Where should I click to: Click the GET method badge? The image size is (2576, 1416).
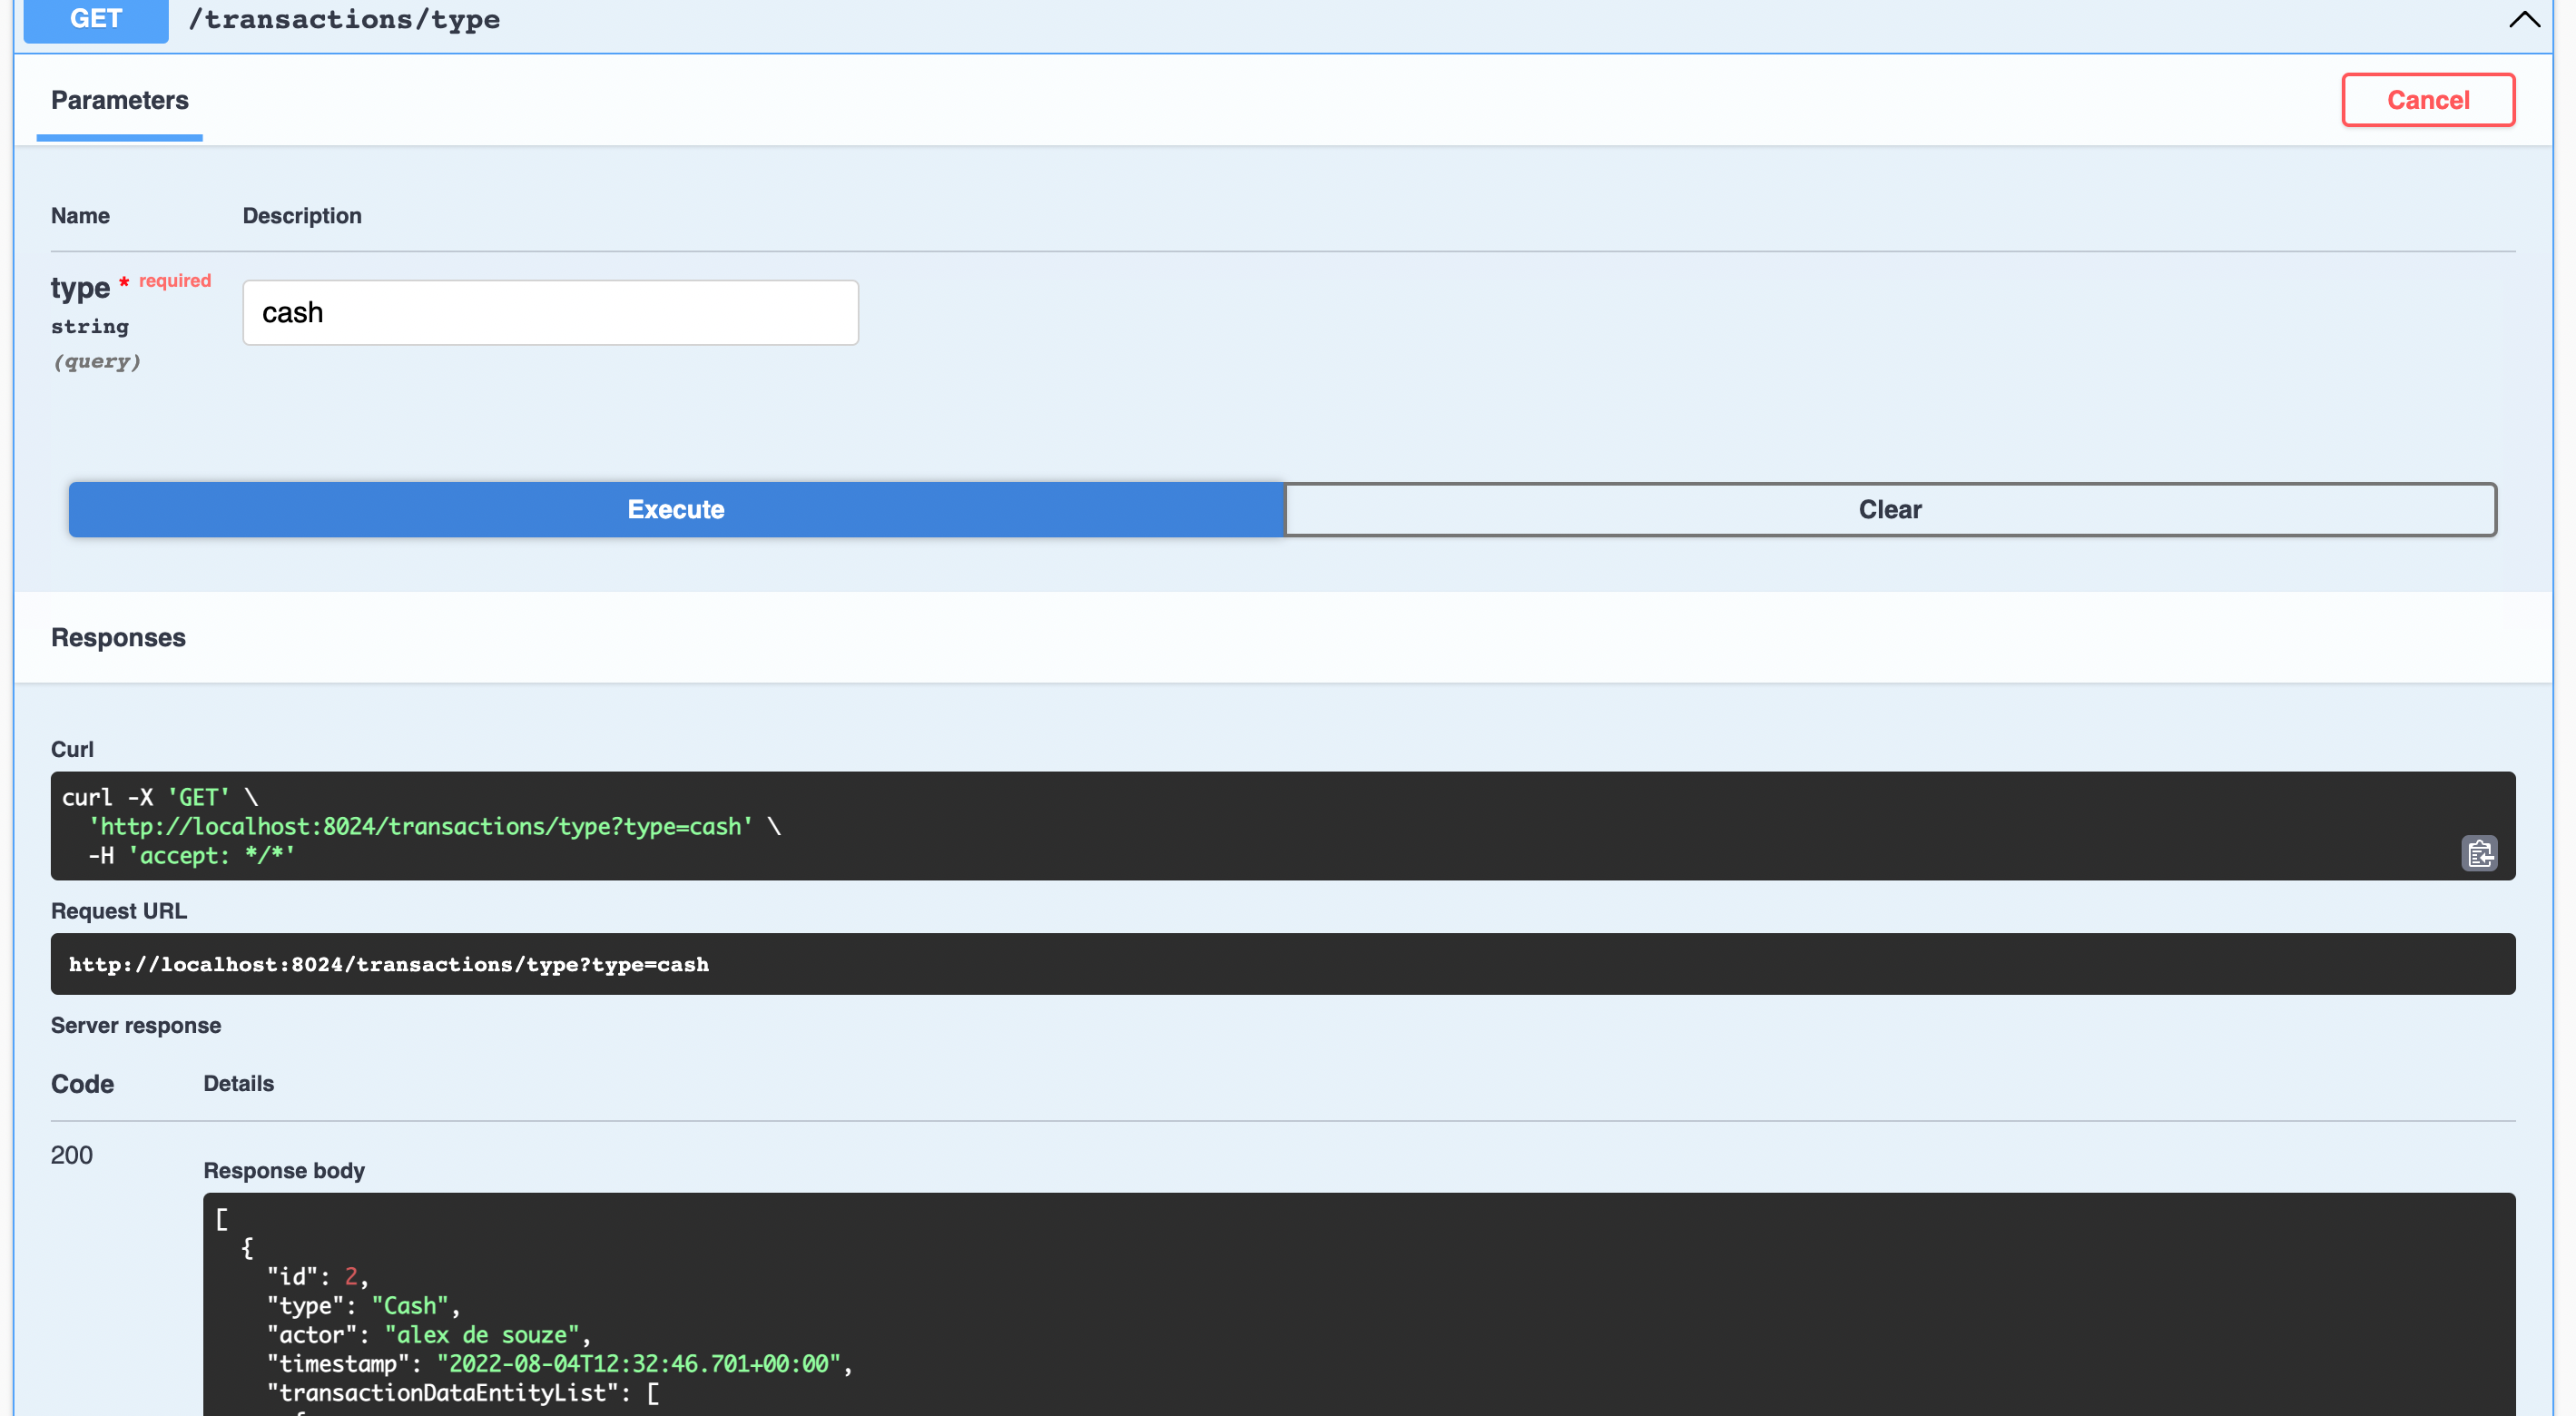95,19
